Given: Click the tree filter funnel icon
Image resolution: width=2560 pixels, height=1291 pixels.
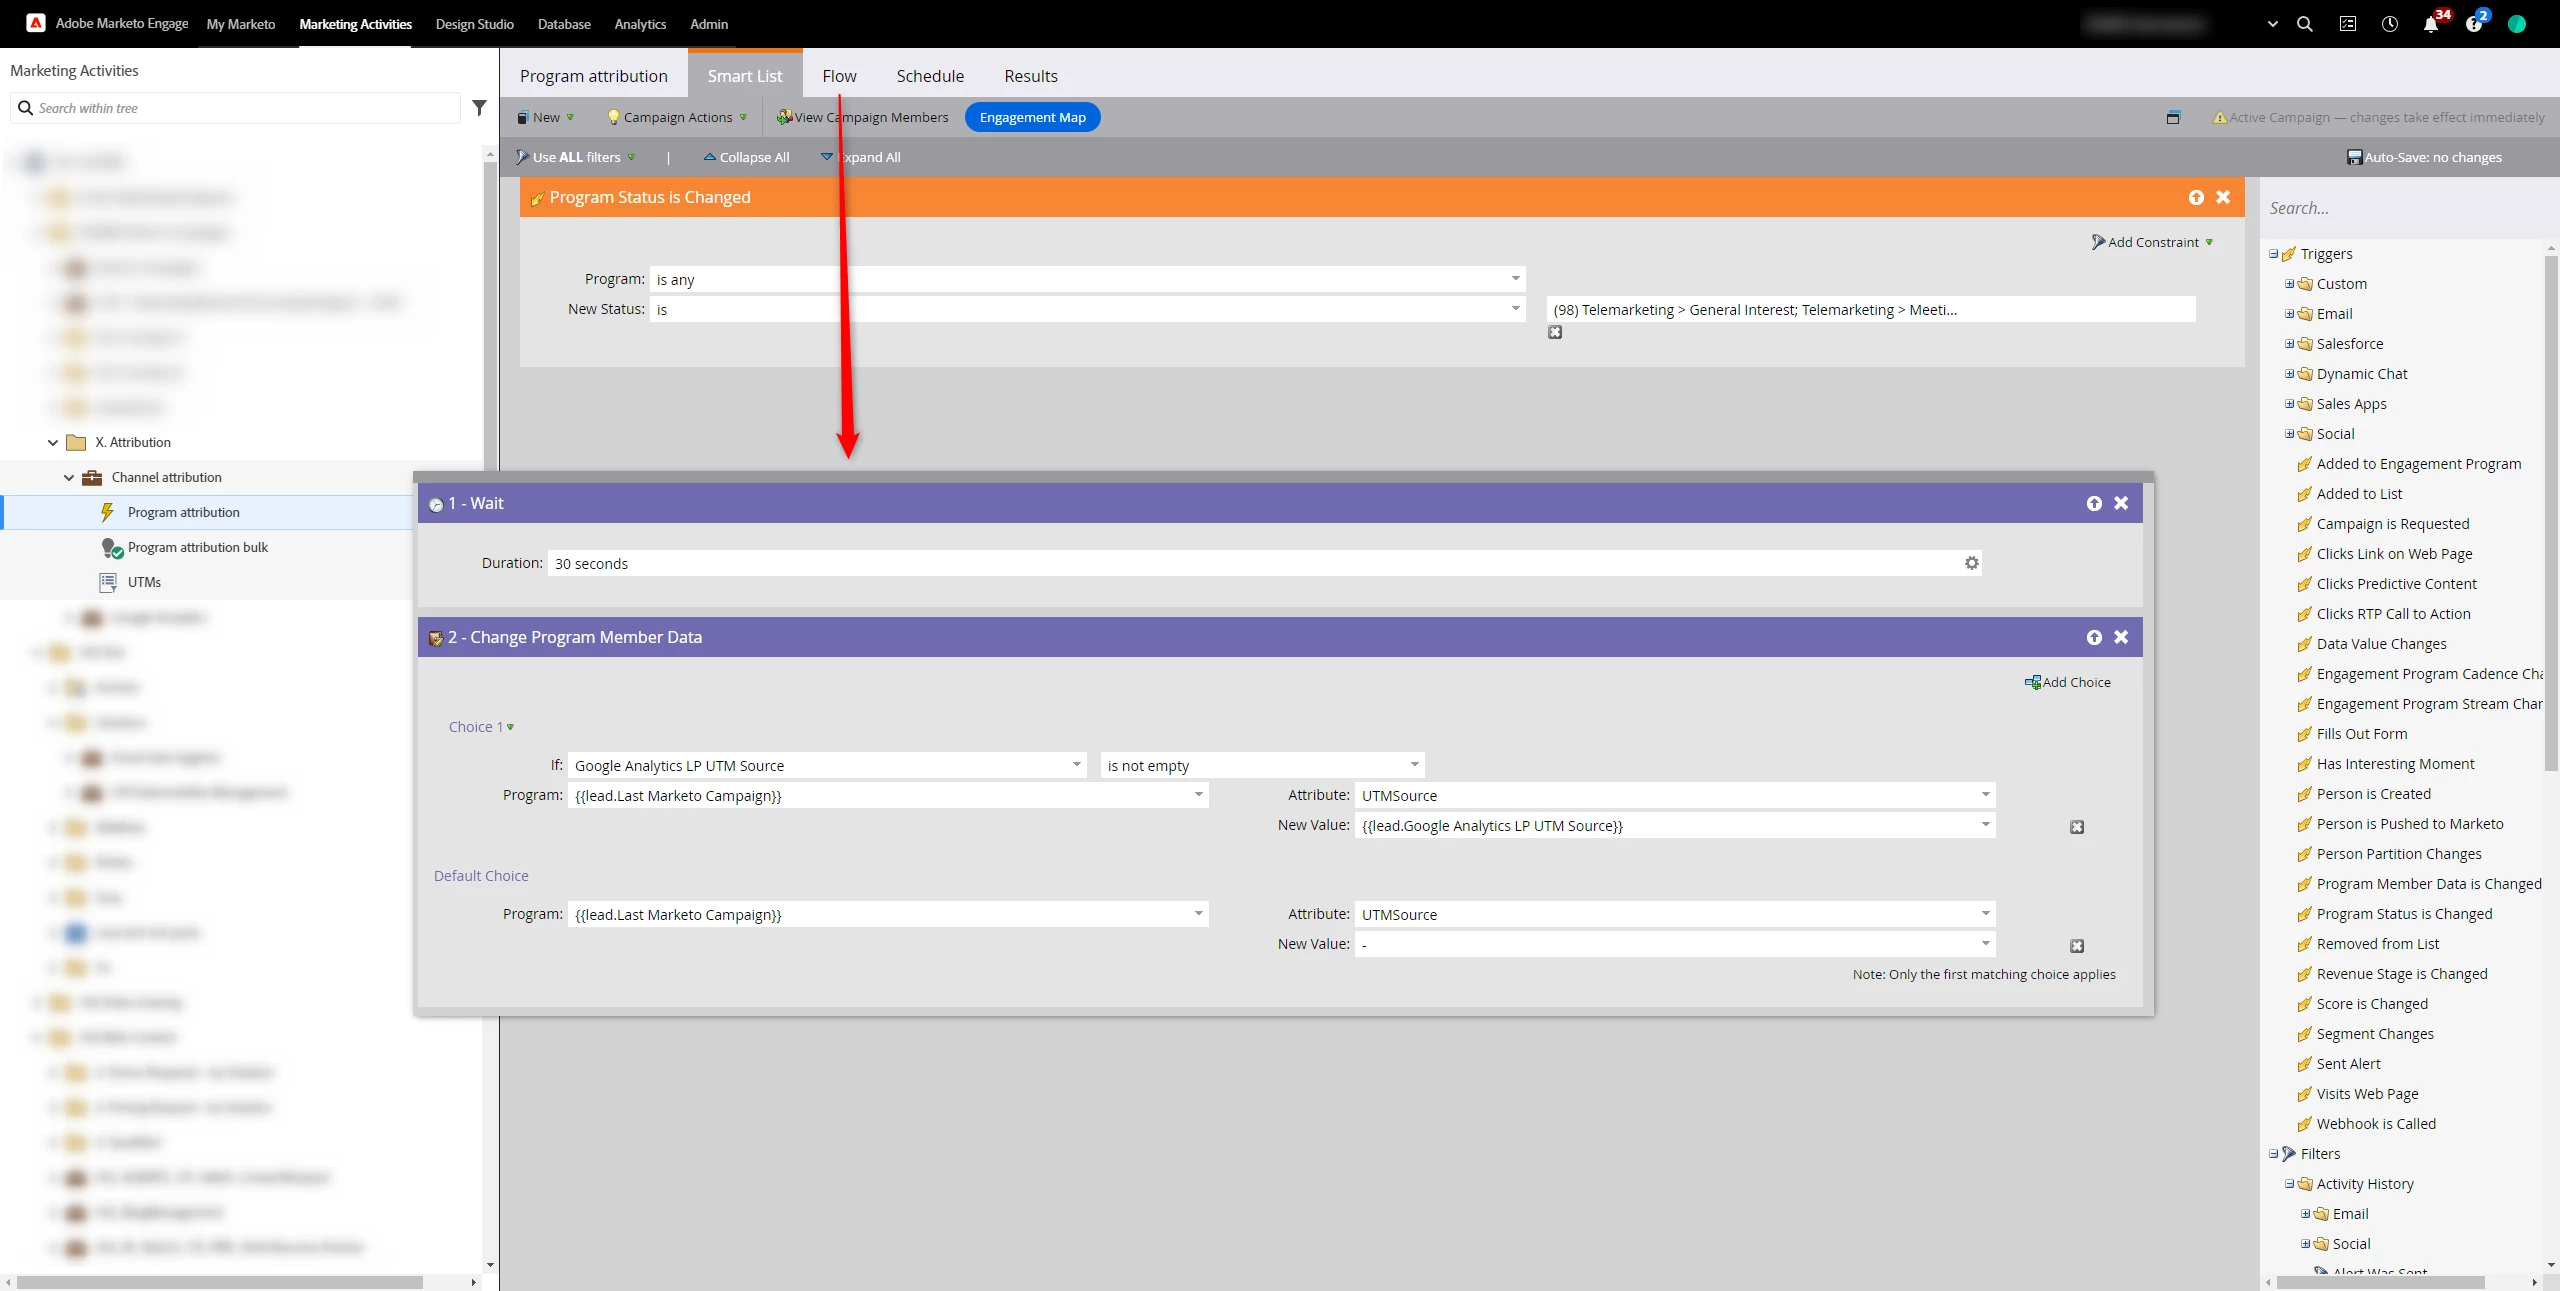Looking at the screenshot, I should [479, 108].
